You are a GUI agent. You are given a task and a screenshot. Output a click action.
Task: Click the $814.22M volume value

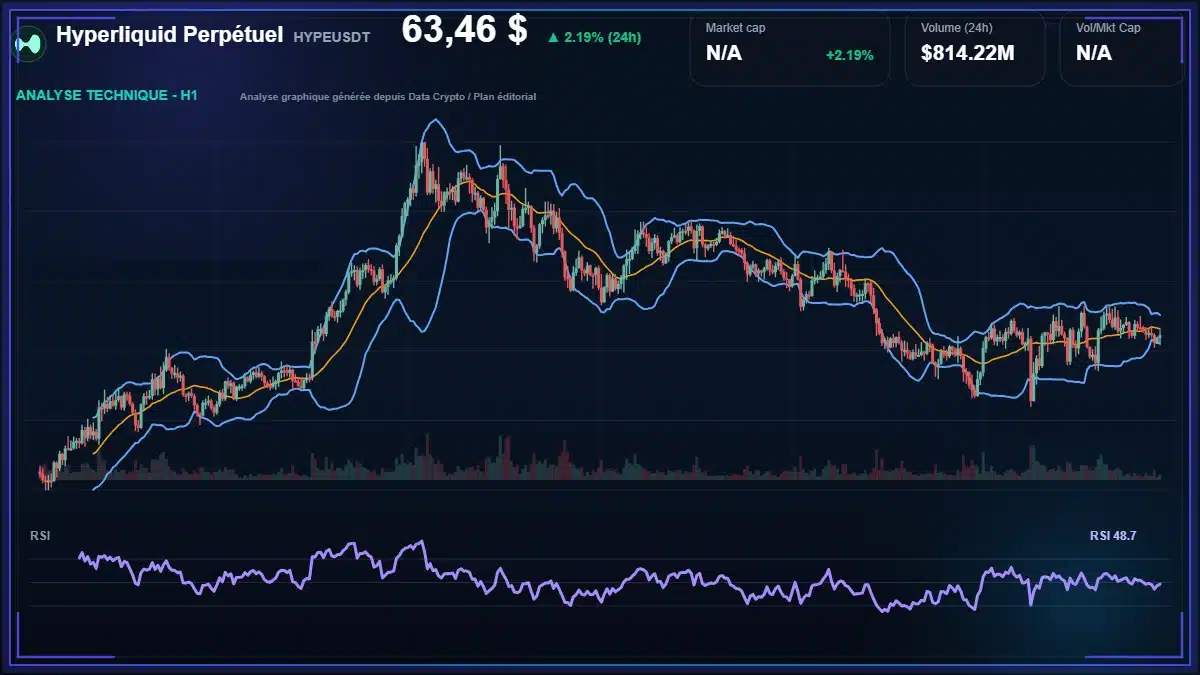pyautogui.click(x=967, y=53)
